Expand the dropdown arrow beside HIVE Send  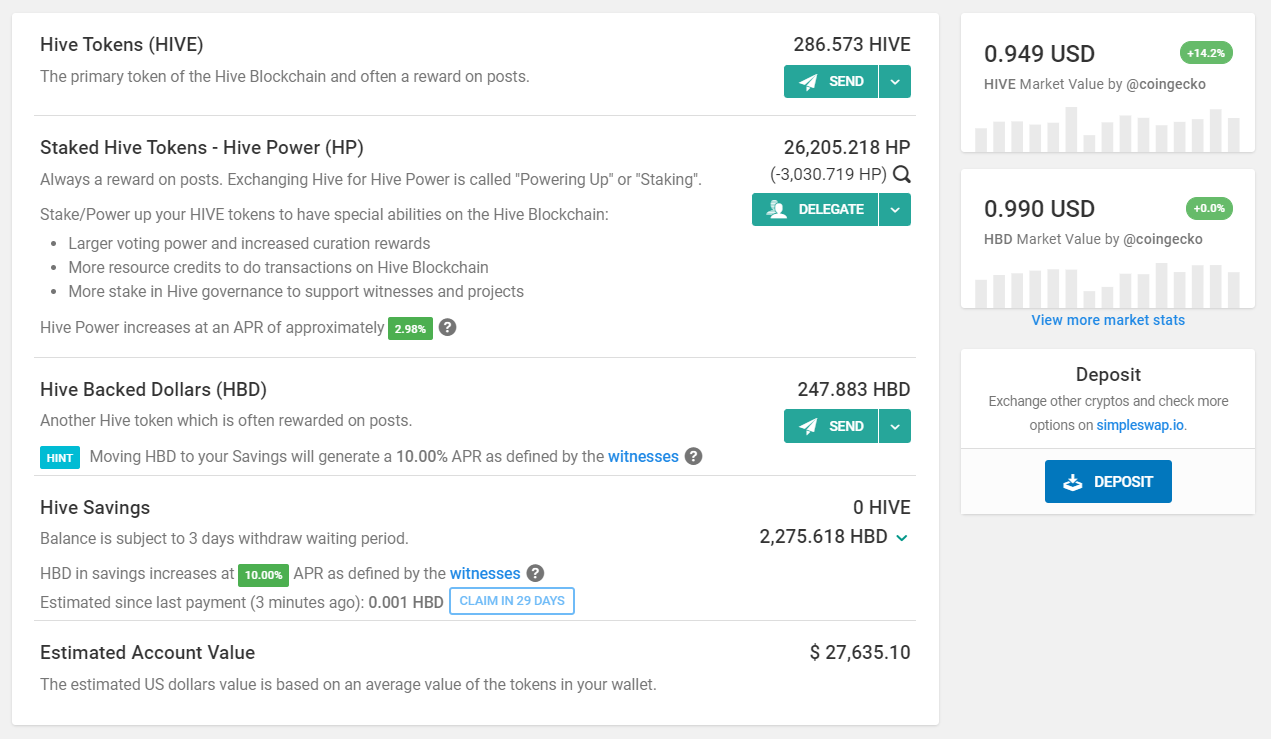coord(895,82)
